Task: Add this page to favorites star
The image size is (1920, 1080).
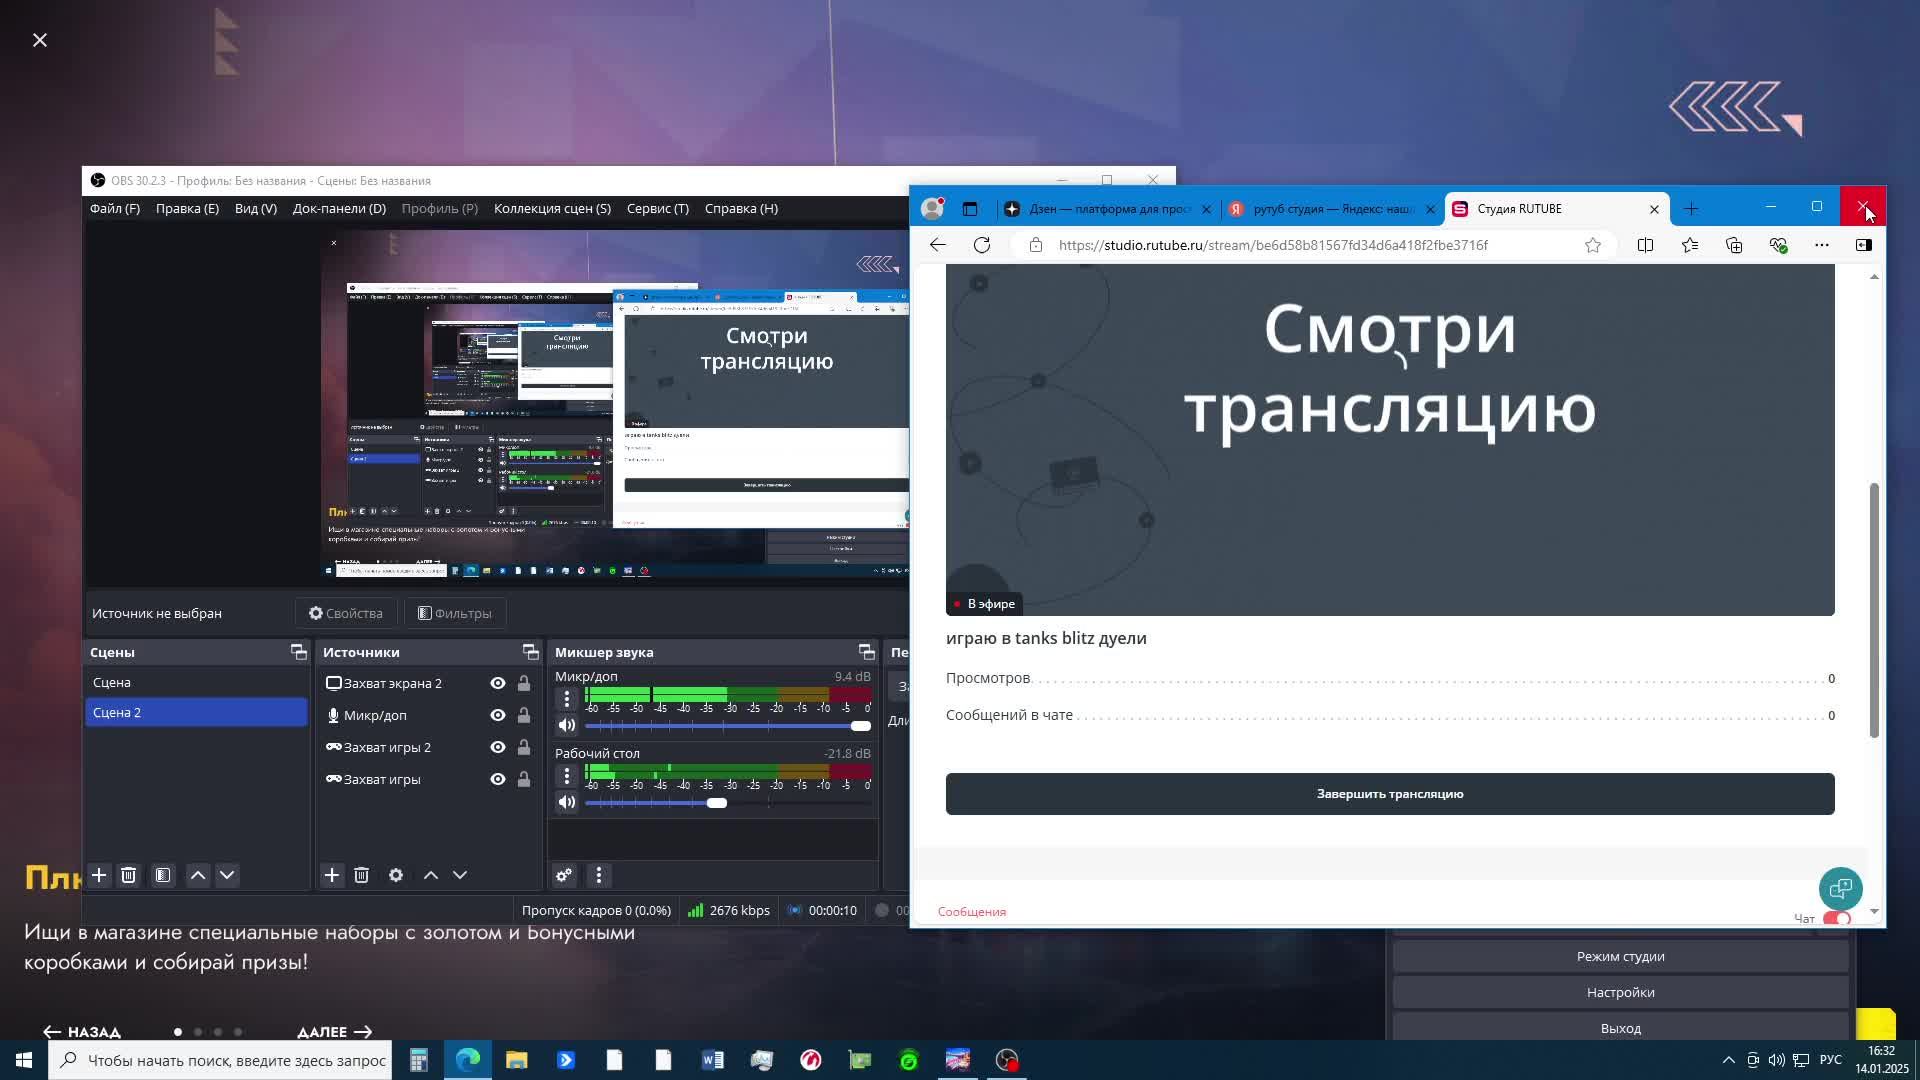Action: (1593, 245)
